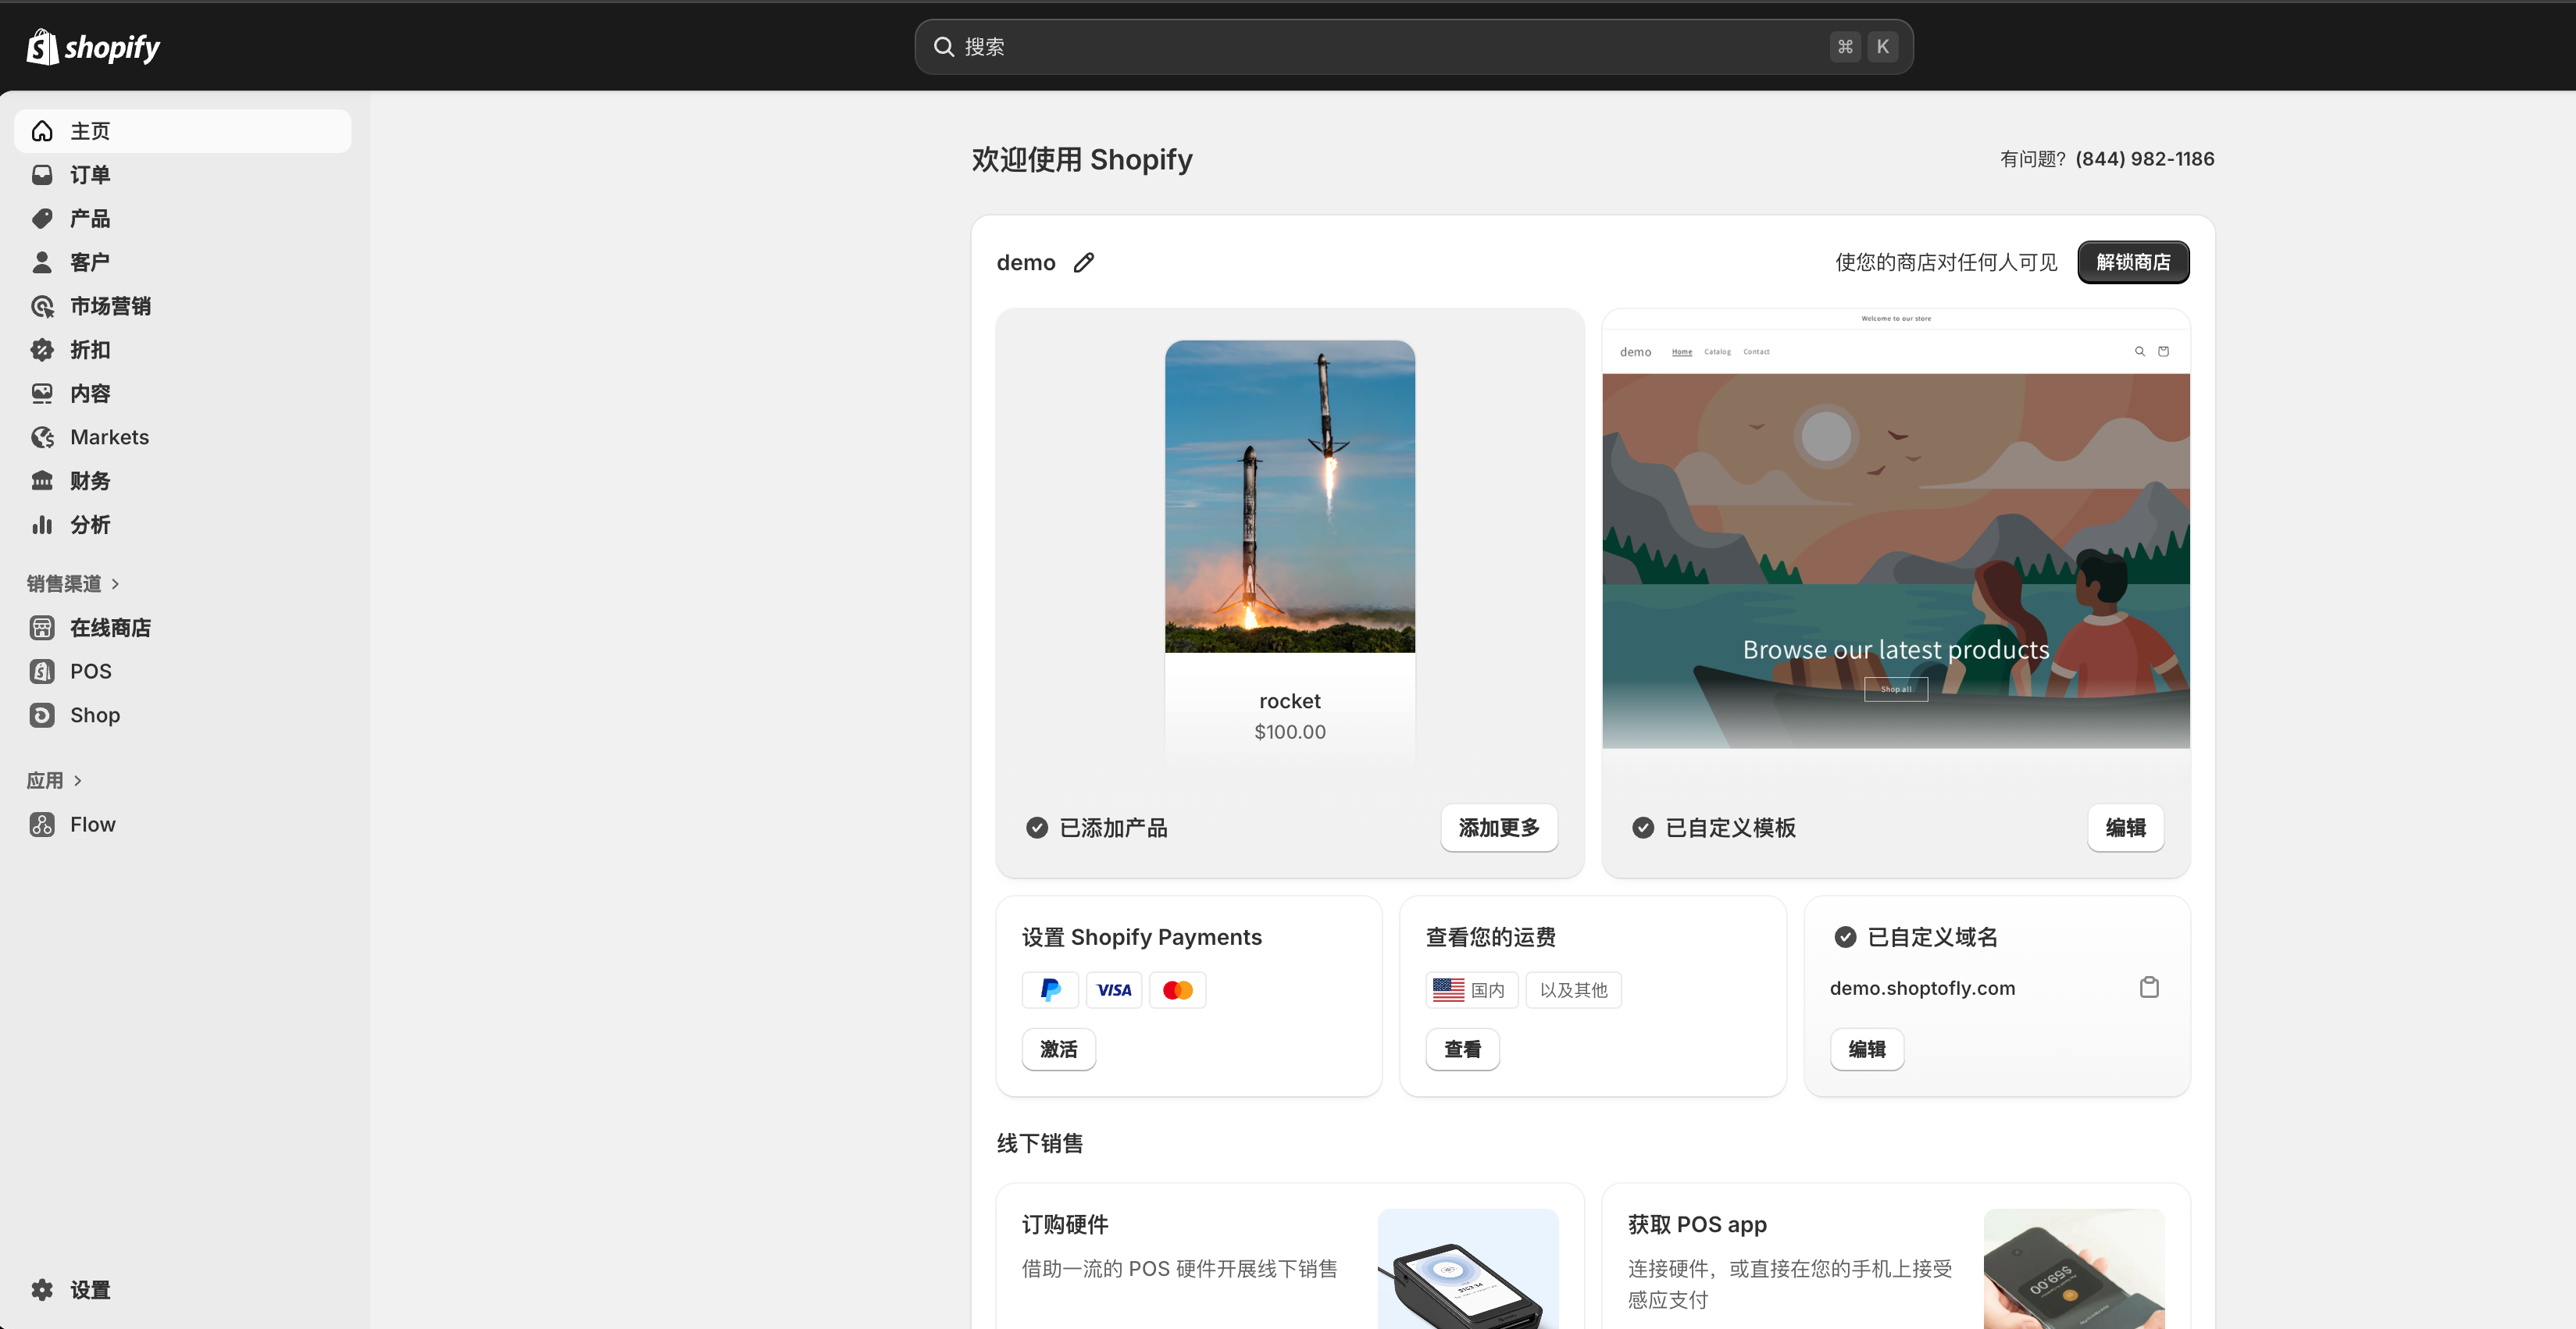2576x1329 pixels.
Task: Click Shop all button in the preview
Action: pos(1896,689)
